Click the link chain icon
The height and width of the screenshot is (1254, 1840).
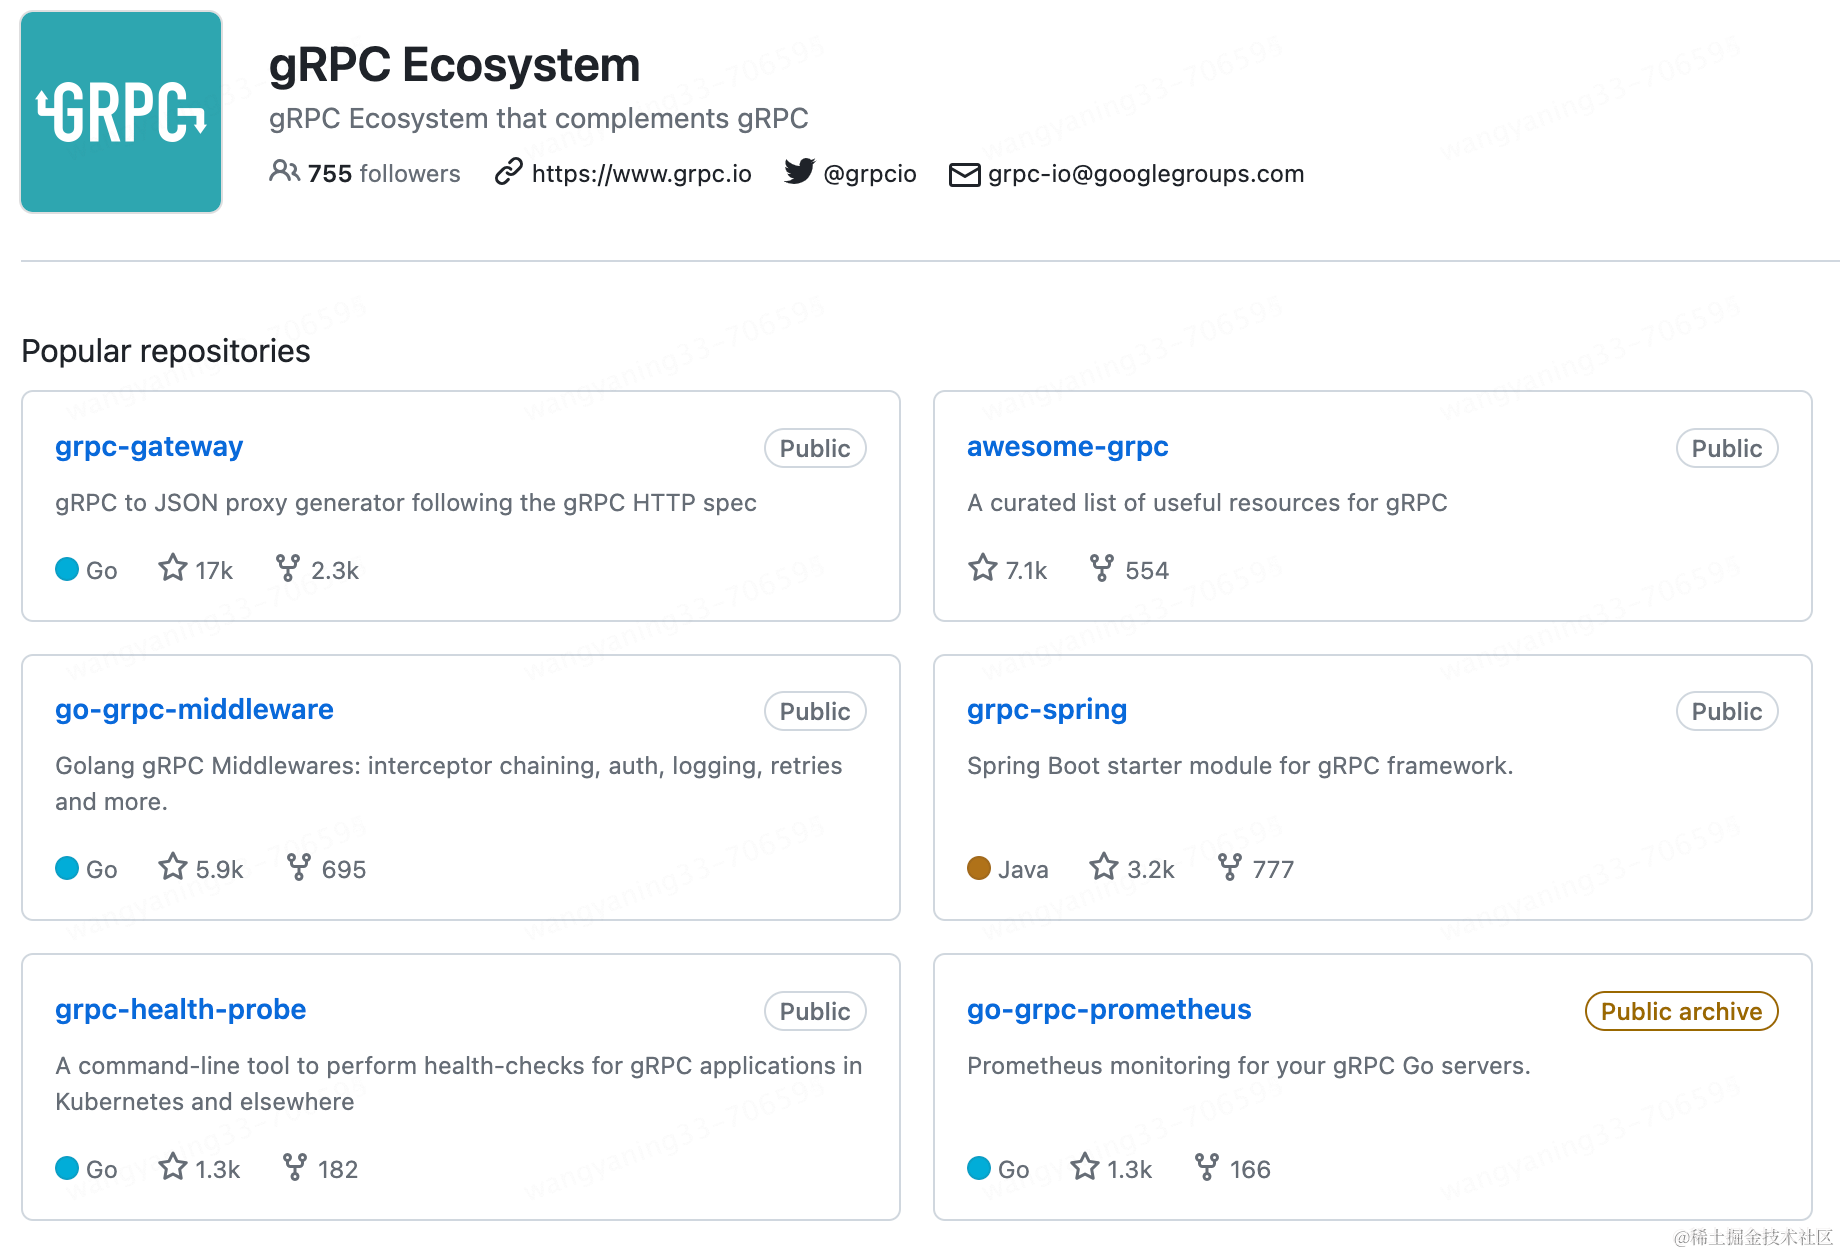click(509, 172)
